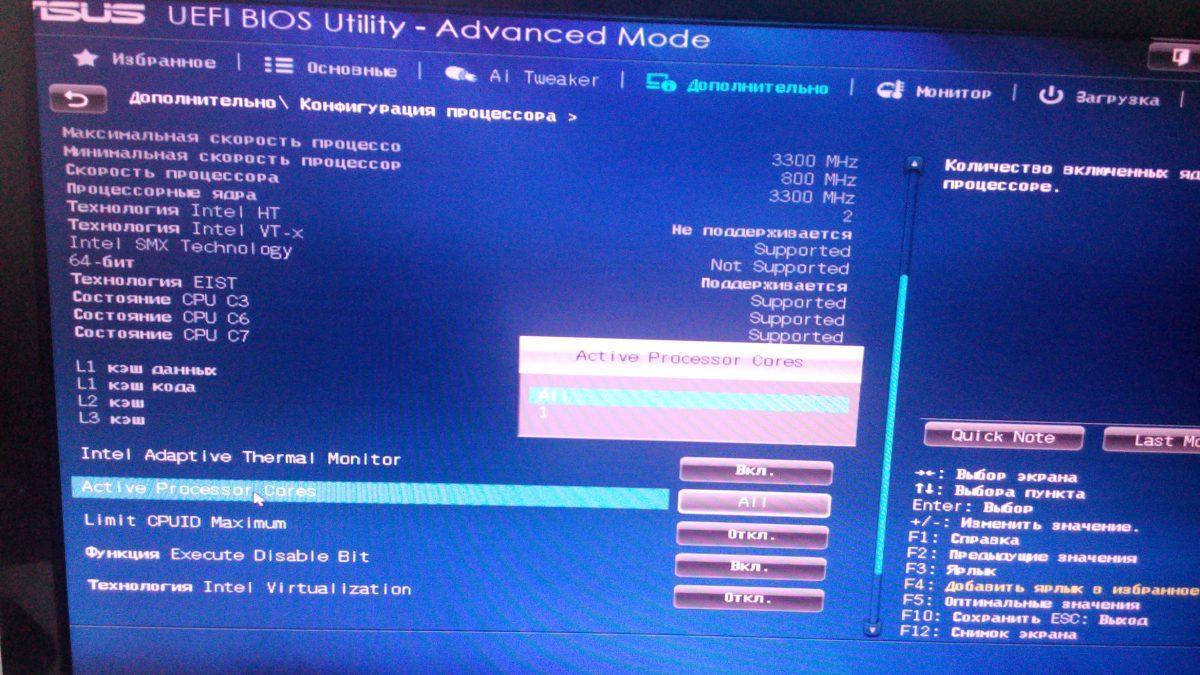Click the Ai Tweaker icon
The image size is (1200, 675).
click(x=460, y=75)
